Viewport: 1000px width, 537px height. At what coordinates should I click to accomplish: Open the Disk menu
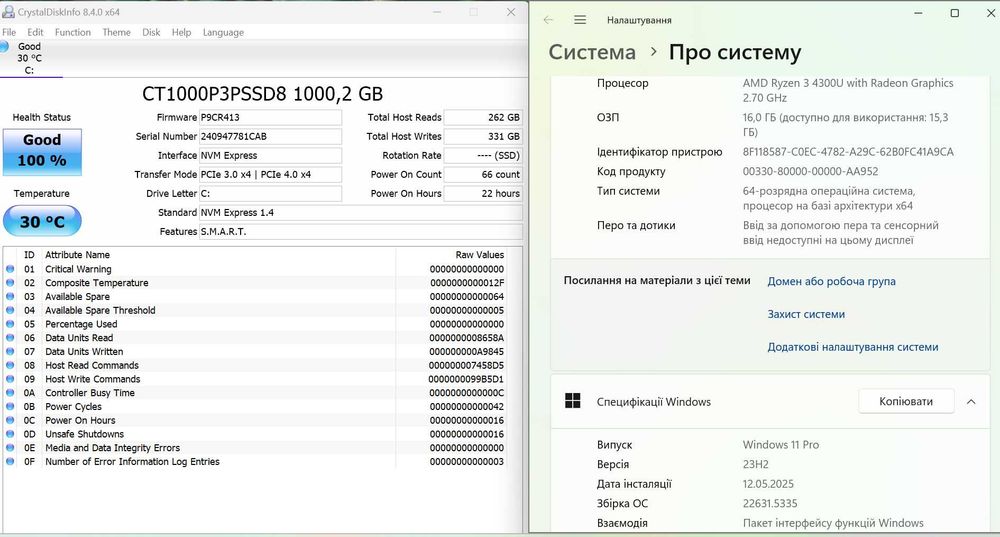click(151, 32)
